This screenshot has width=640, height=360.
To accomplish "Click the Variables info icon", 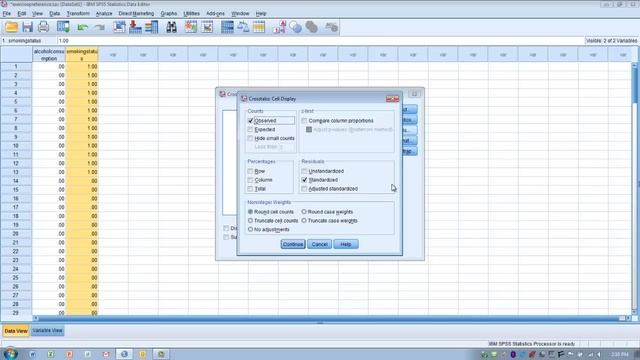I will 151,27.
